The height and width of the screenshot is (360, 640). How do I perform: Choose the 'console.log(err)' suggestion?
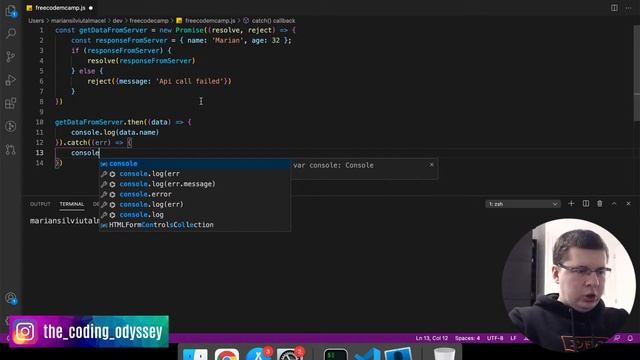(x=195, y=204)
